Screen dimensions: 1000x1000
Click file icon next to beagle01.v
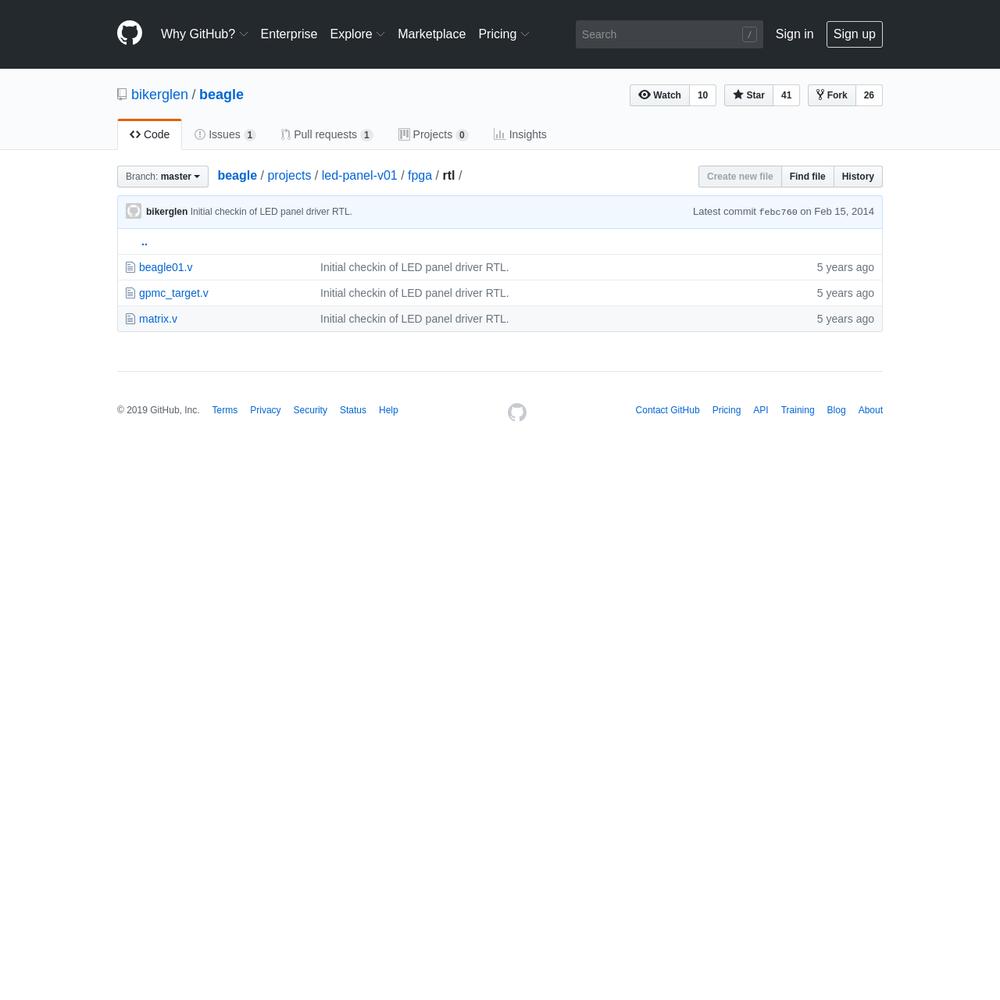[x=130, y=267]
